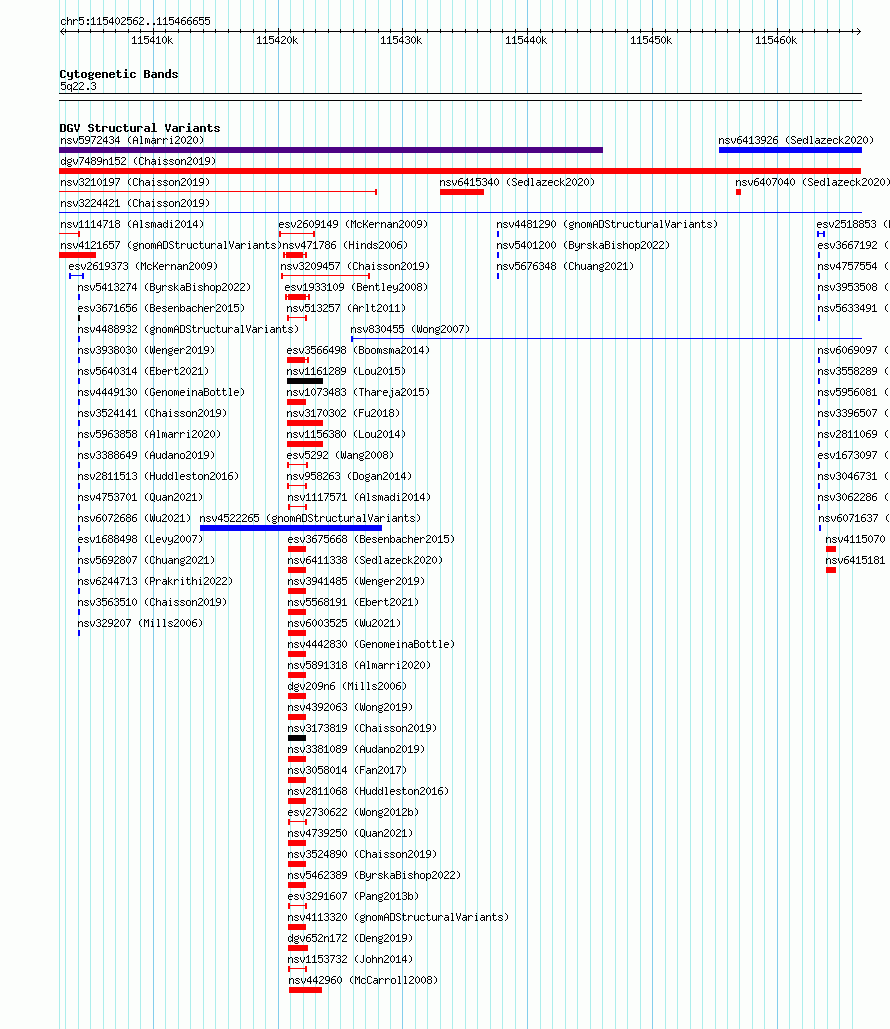Select nsv1117571 (Alsmadi2014) label
This screenshot has height=1029, width=890.
point(359,497)
